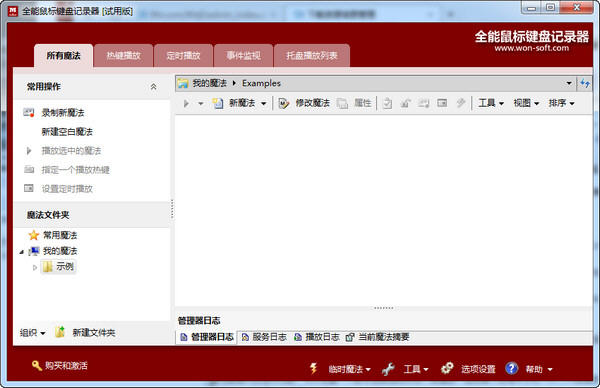Open the address bar path dropdown
The width and height of the screenshot is (600, 388).
(x=569, y=83)
